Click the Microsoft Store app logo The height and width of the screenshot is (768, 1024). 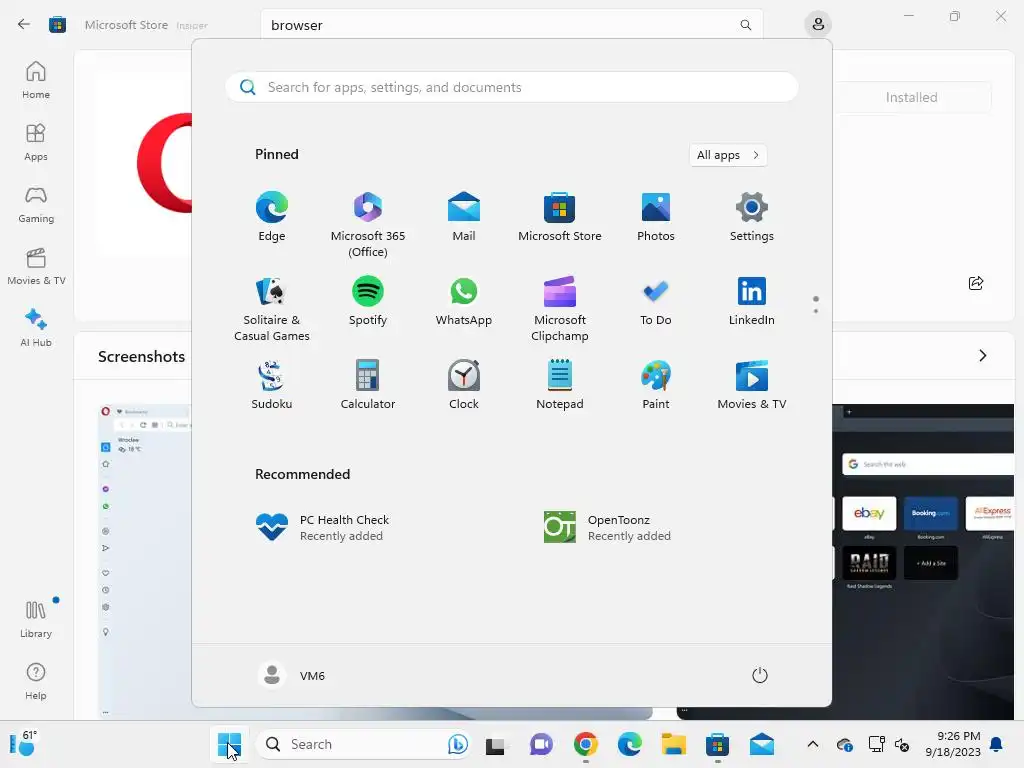[x=57, y=25]
